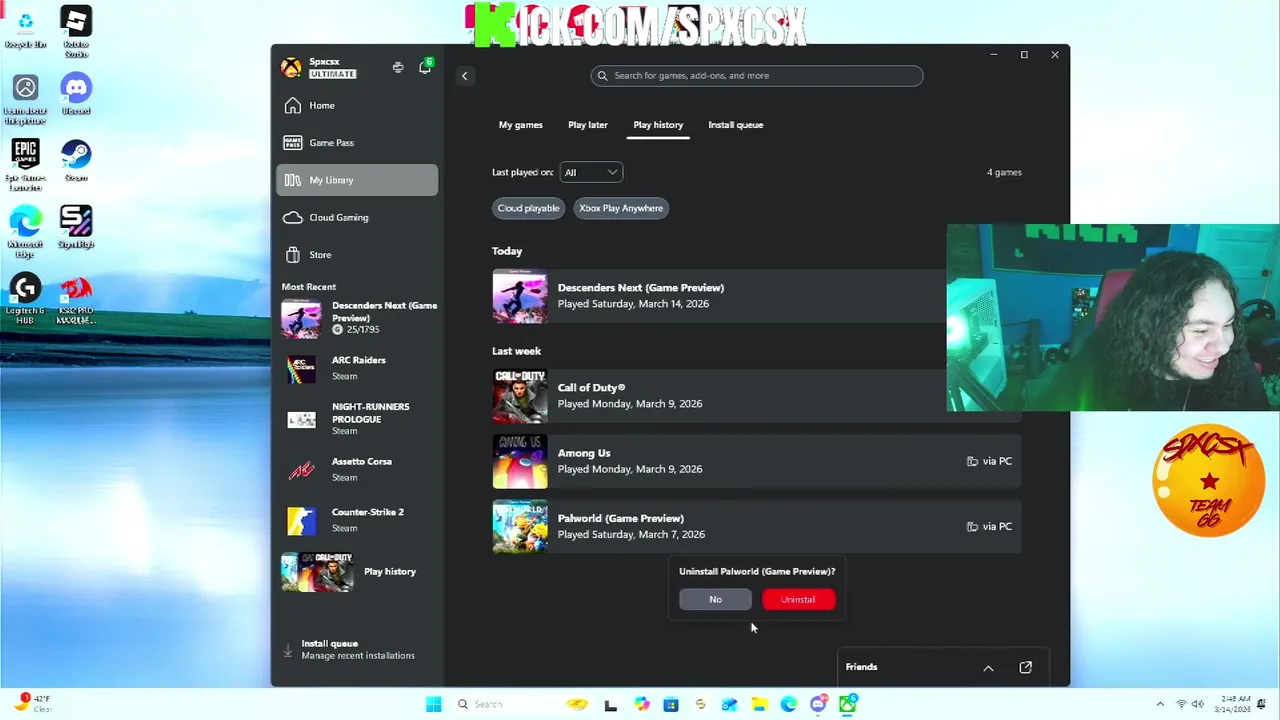Switch to the My games tab
The width and height of the screenshot is (1280, 720).
(520, 125)
